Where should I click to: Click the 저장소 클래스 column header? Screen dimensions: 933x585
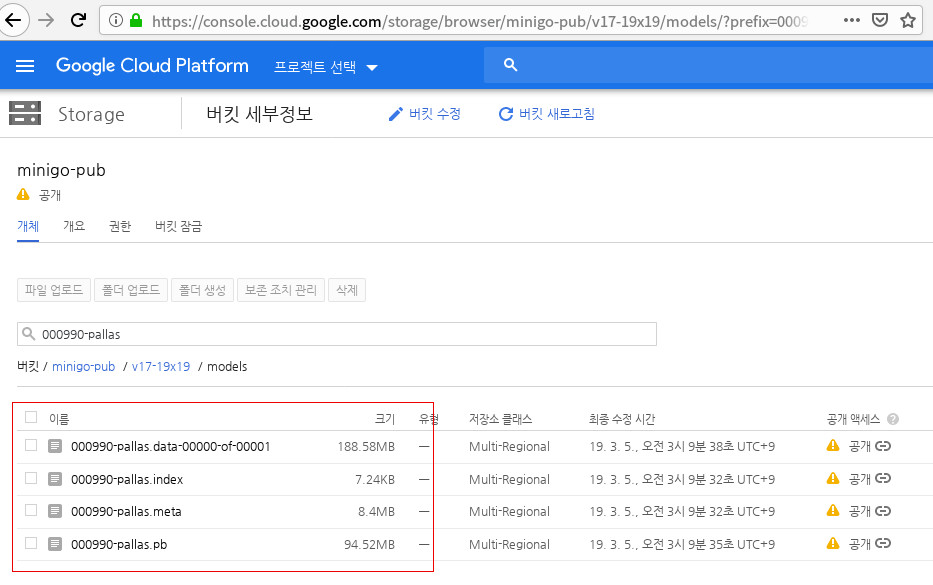click(x=500, y=419)
